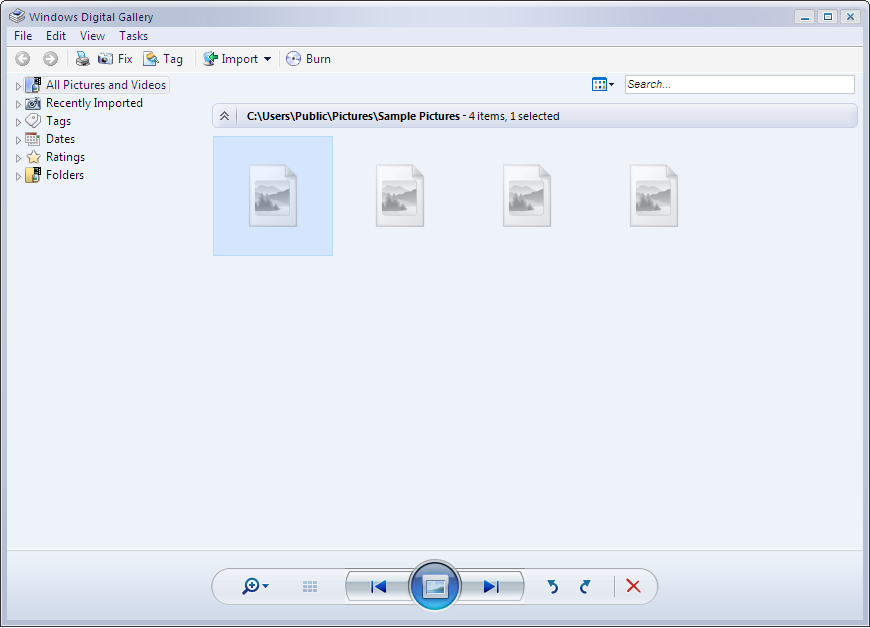This screenshot has height=628, width=870.
Task: Go forward with the Forward arrow
Action: click(50, 59)
